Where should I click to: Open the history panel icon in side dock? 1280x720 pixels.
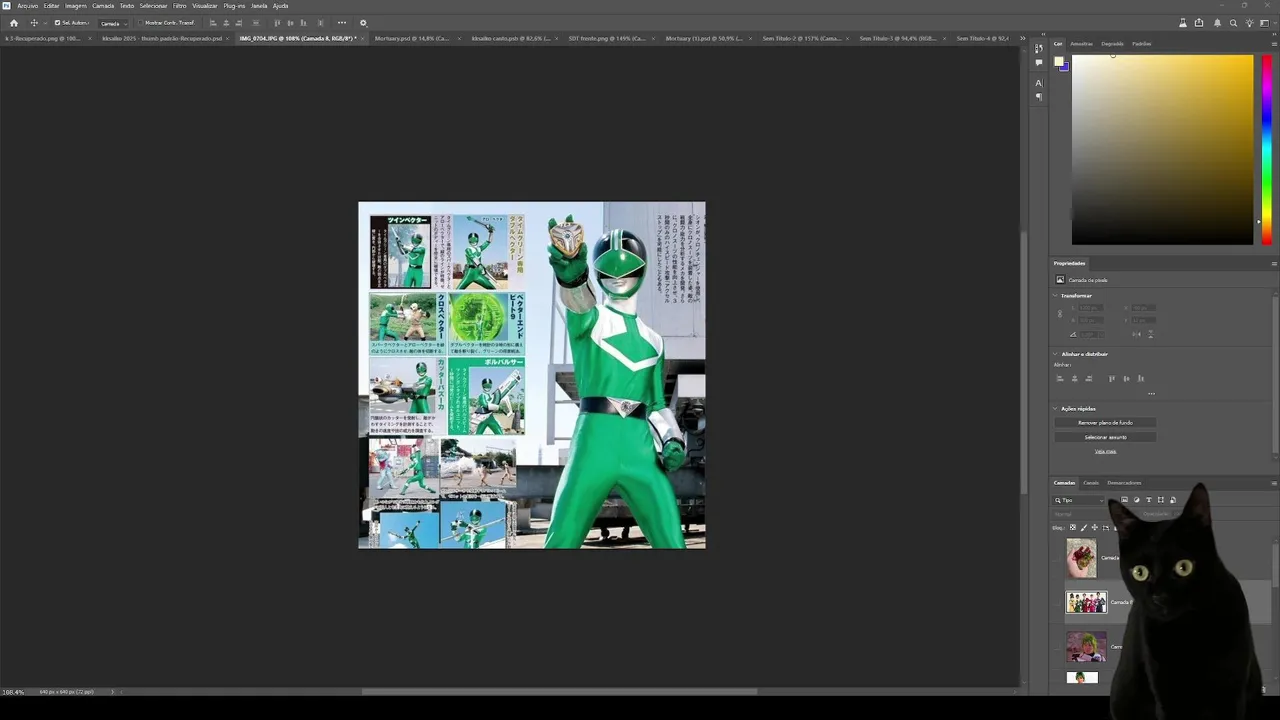(x=1039, y=47)
